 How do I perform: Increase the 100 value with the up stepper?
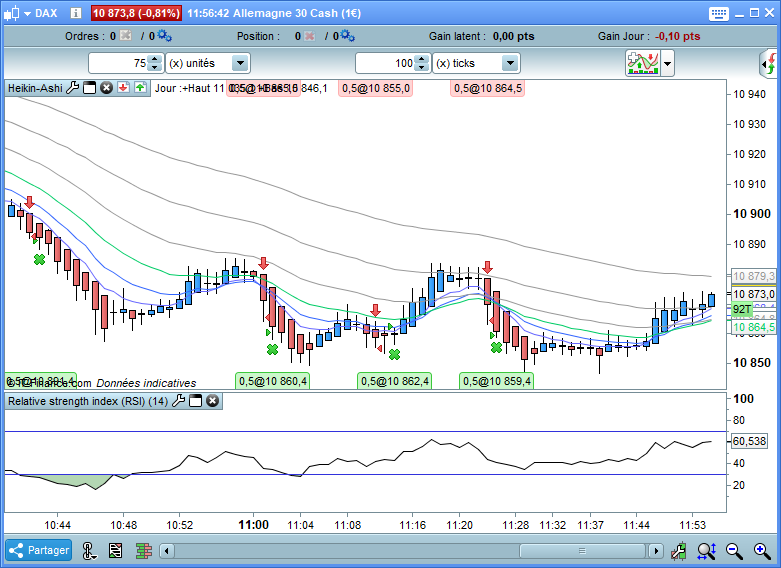tap(422, 59)
